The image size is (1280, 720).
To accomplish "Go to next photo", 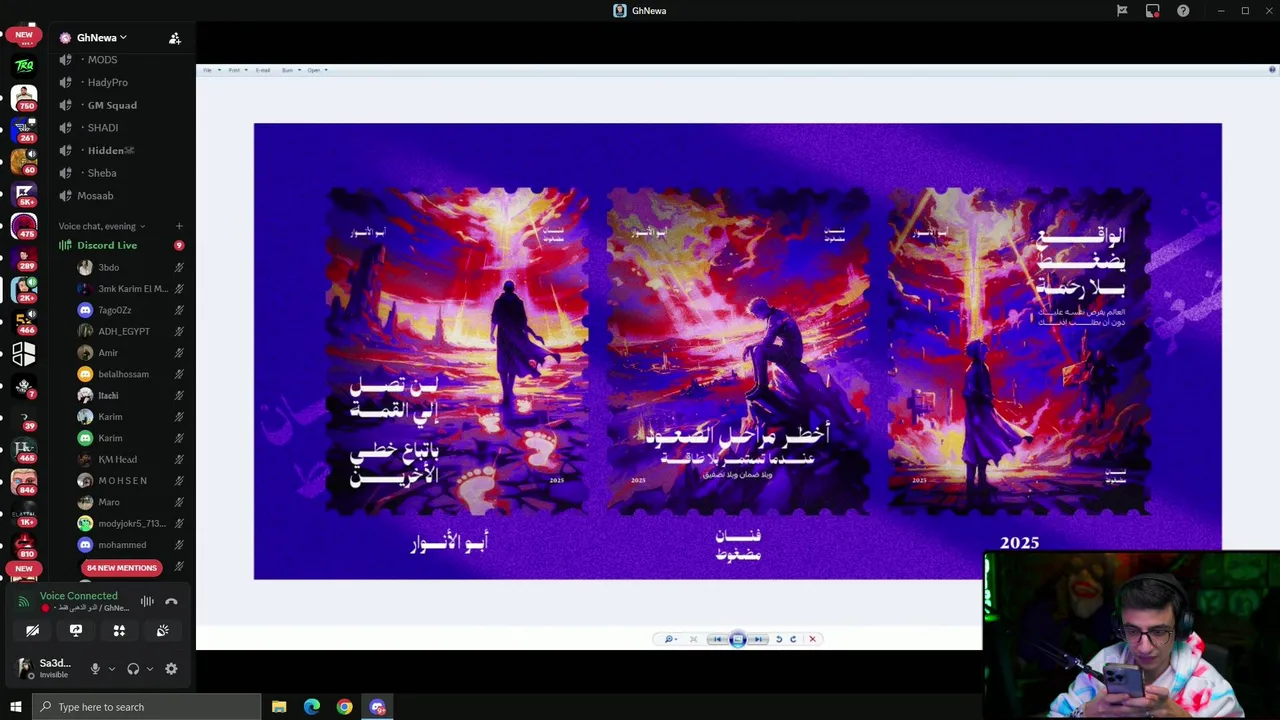I will [758, 639].
